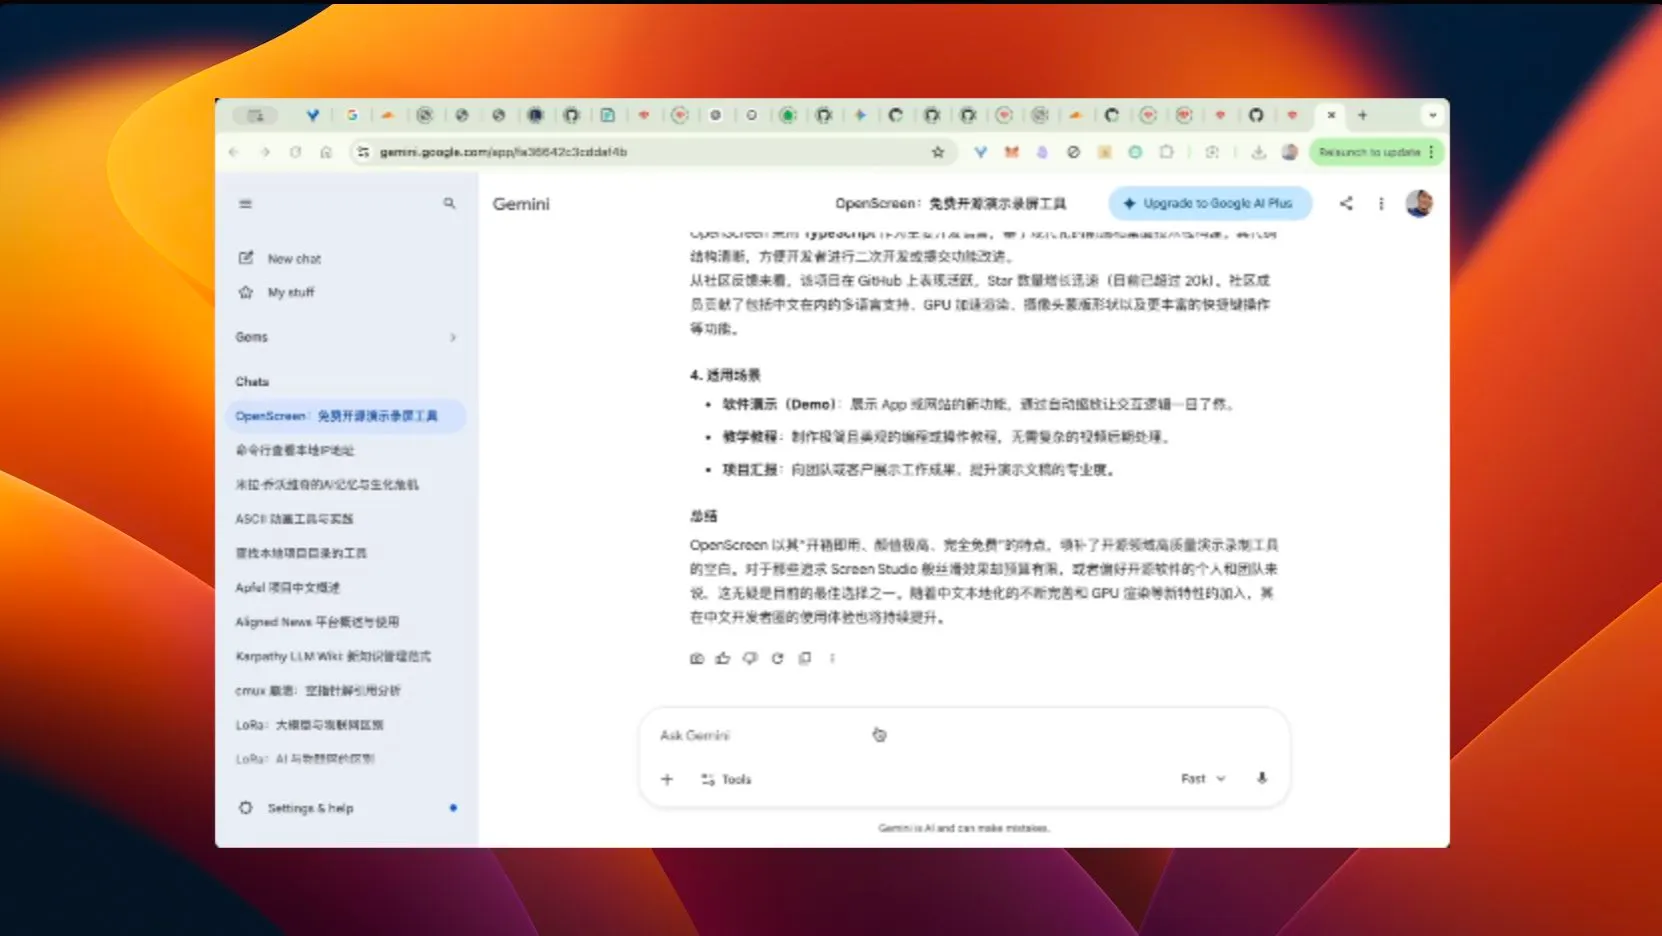Open search in the Gemini sidebar

tap(449, 203)
